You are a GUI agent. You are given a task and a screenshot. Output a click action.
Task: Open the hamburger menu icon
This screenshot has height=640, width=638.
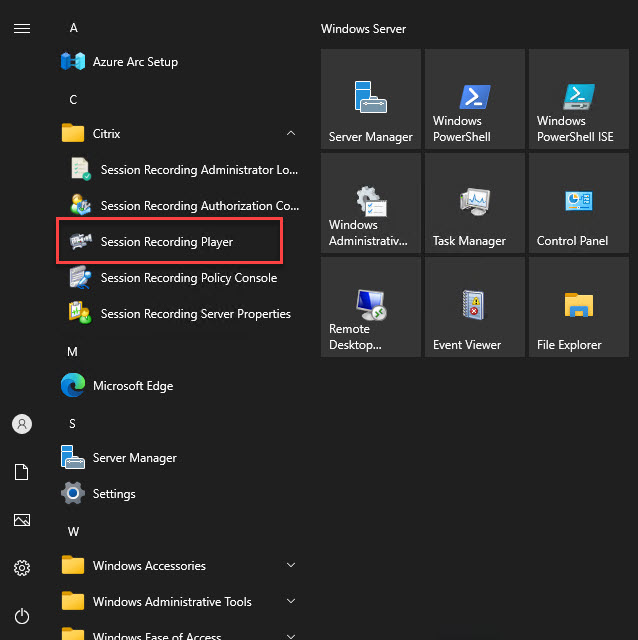(x=22, y=29)
